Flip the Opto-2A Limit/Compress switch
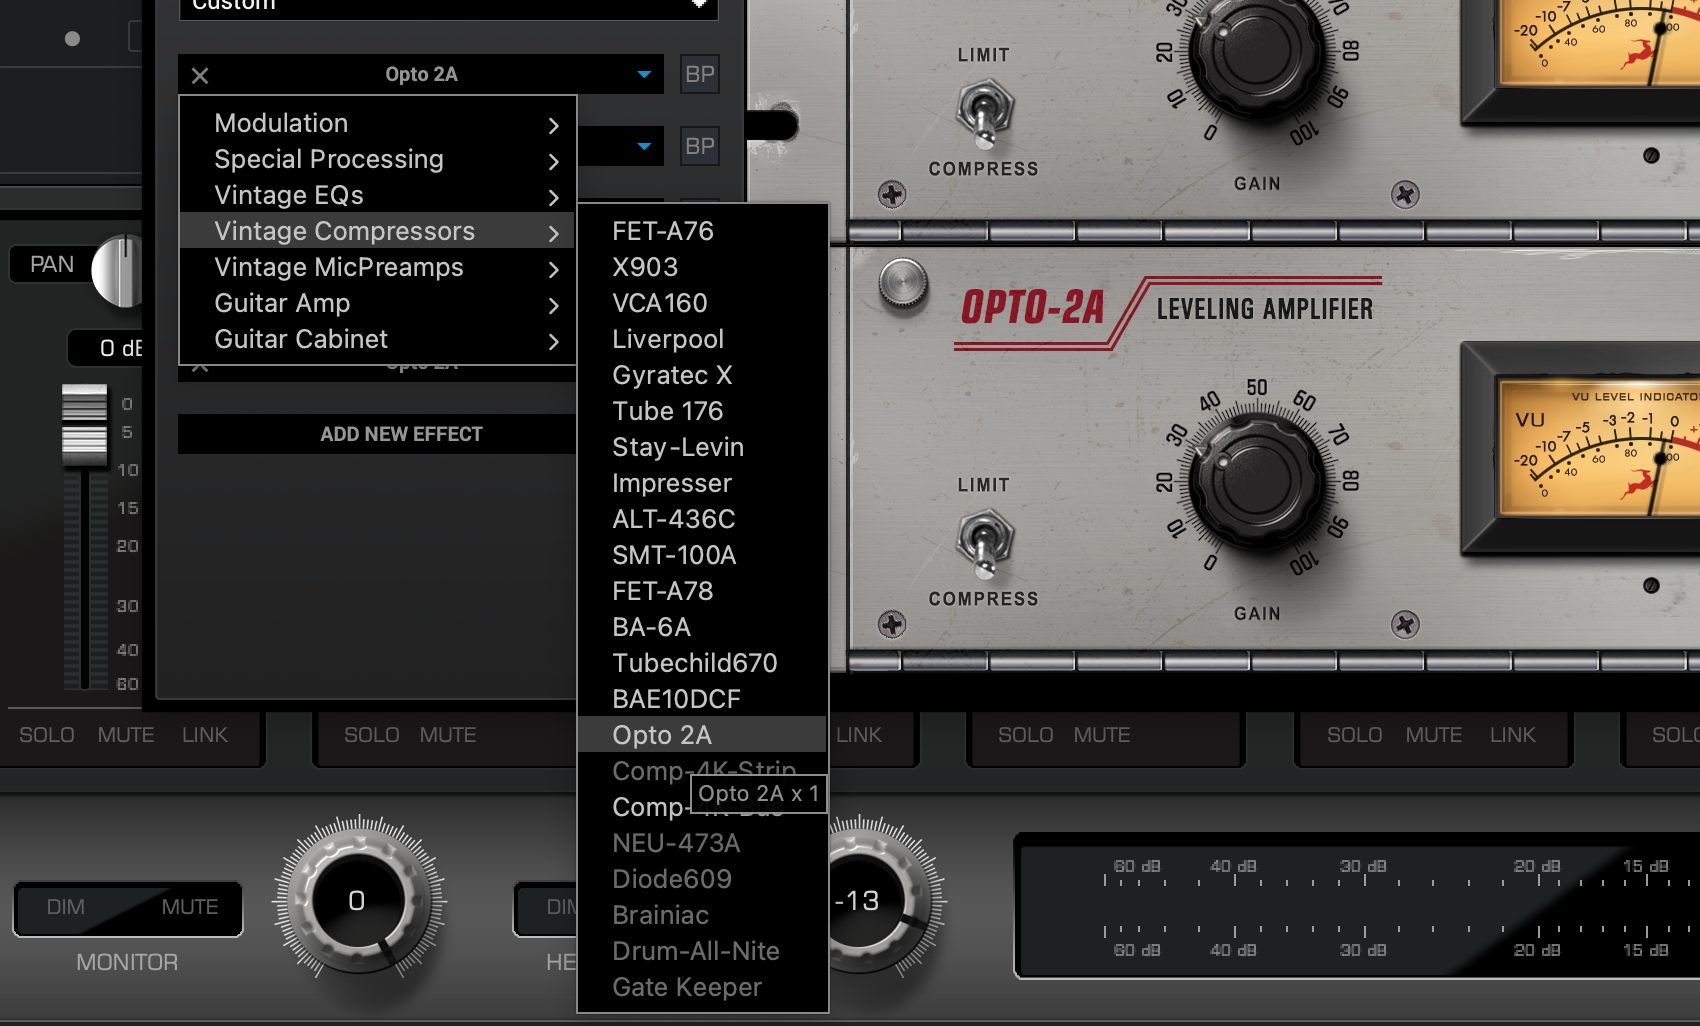This screenshot has width=1700, height=1026. 985,542
